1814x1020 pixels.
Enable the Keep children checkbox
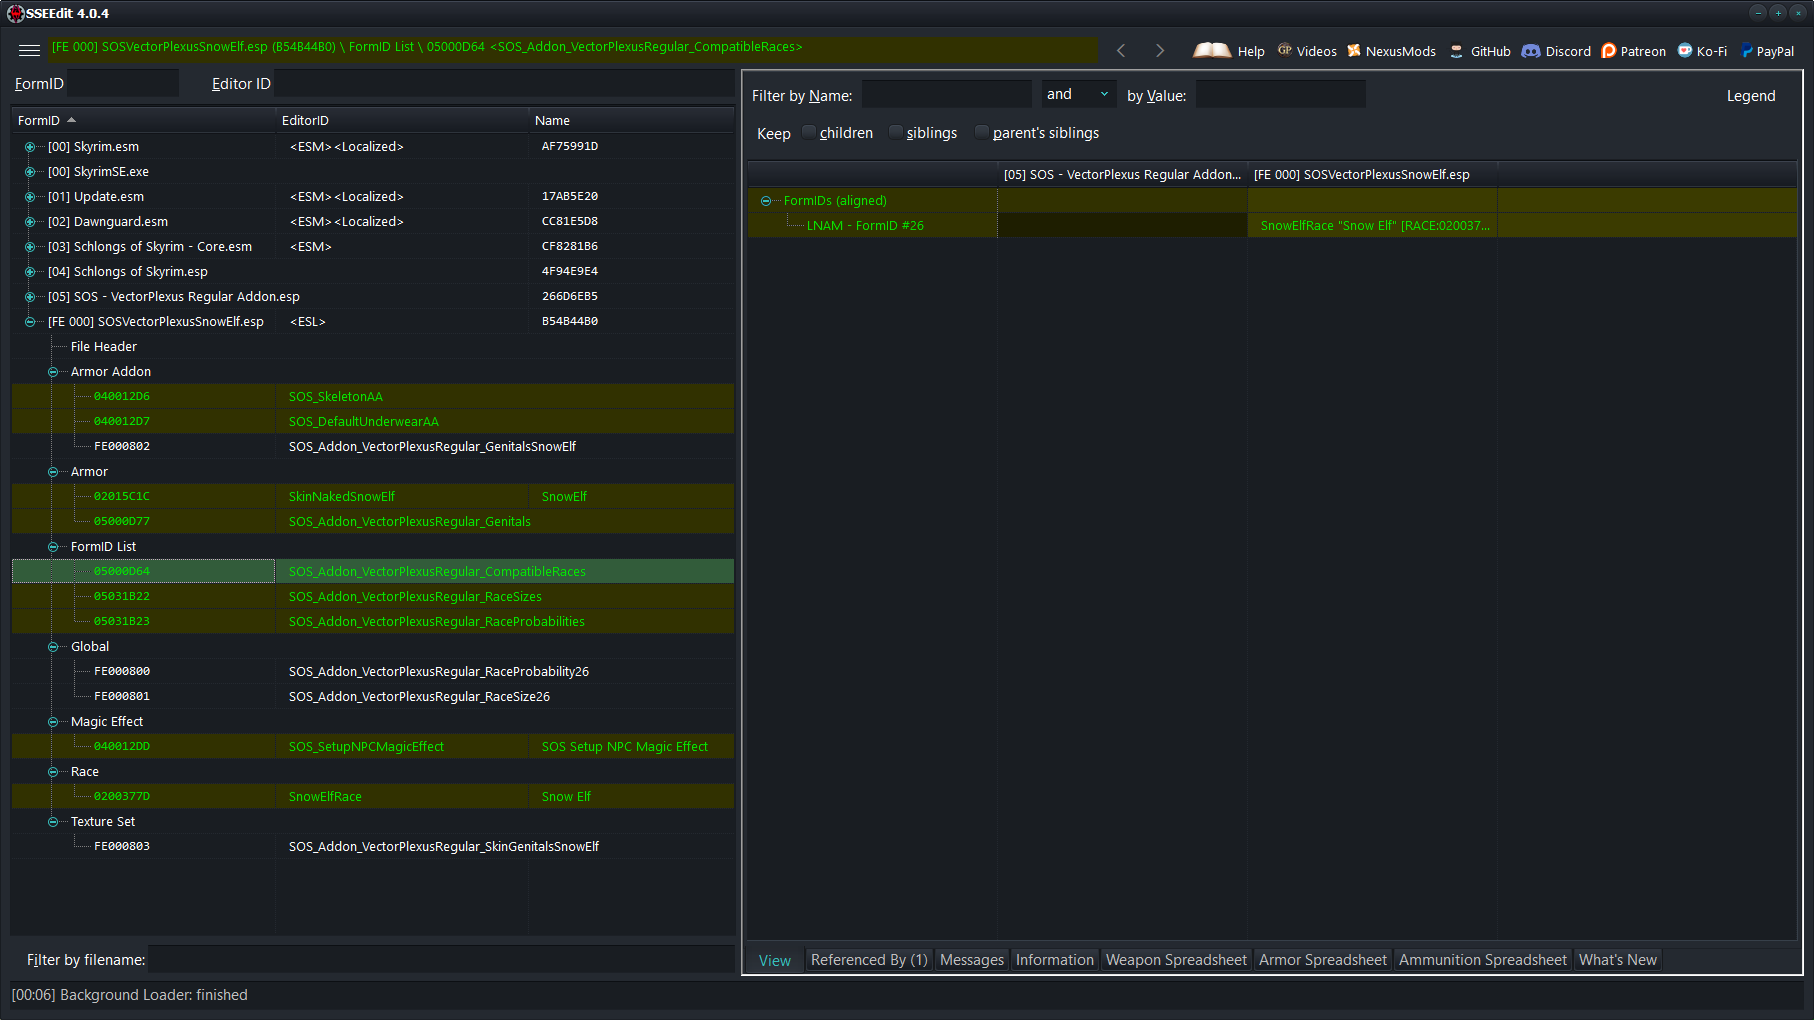pos(809,133)
